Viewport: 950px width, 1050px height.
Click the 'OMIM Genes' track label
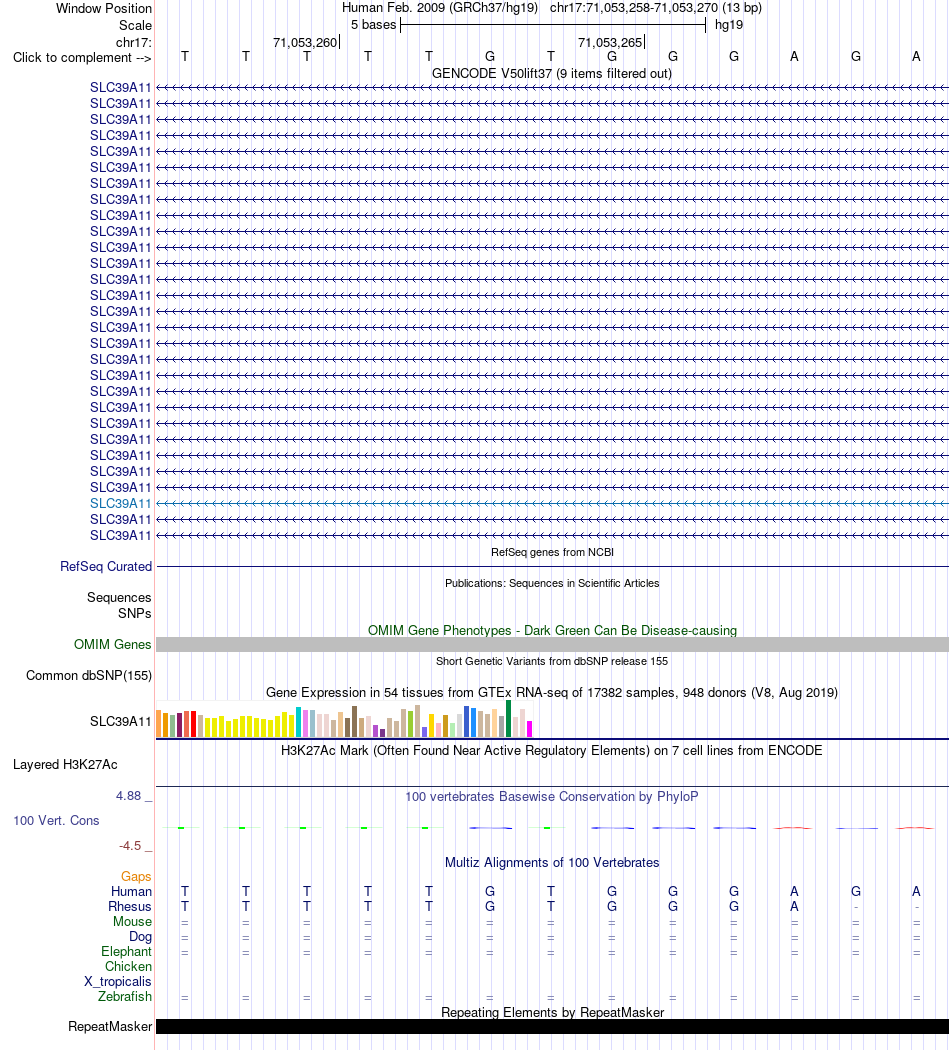112,644
